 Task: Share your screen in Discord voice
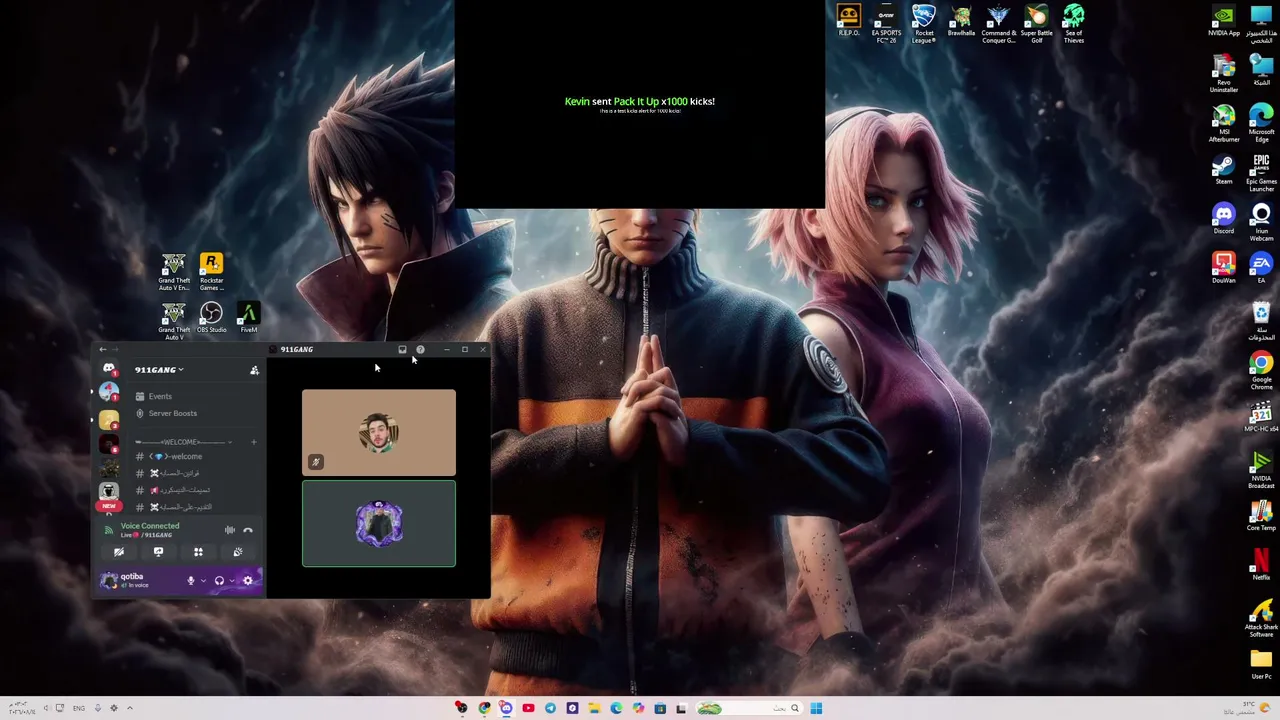(158, 552)
